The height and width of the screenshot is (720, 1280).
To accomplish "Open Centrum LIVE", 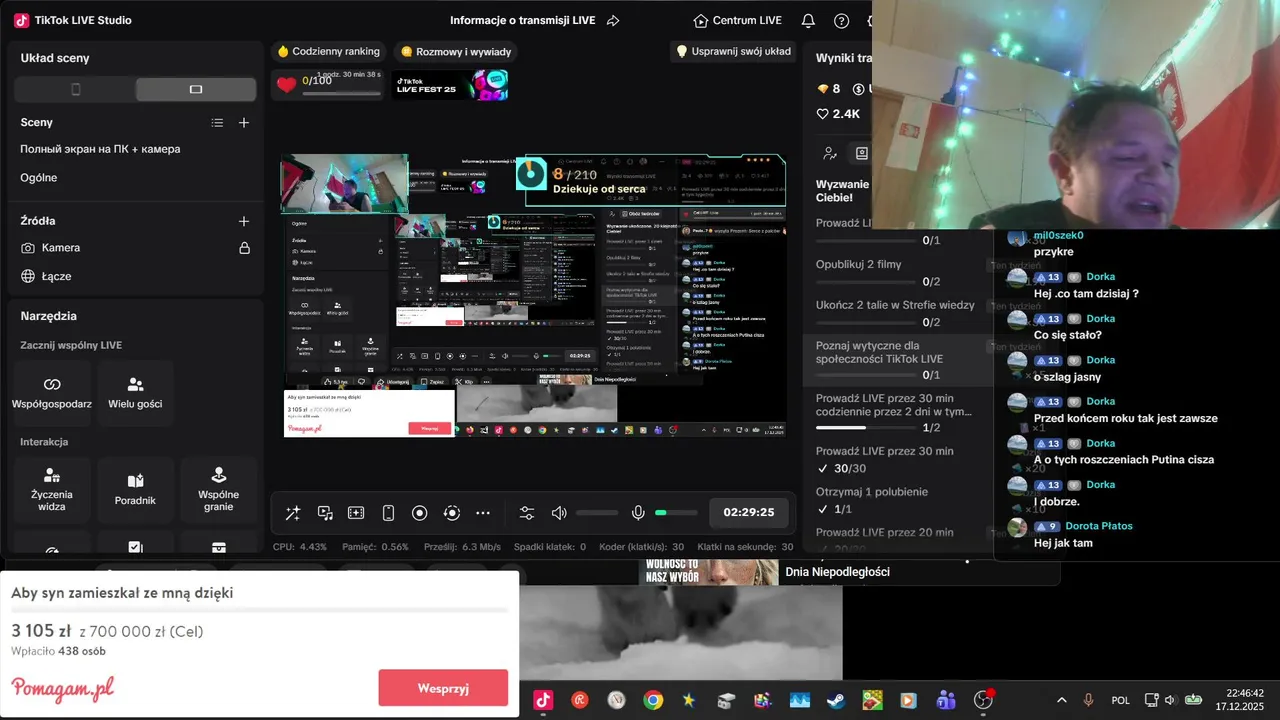I will (x=737, y=20).
